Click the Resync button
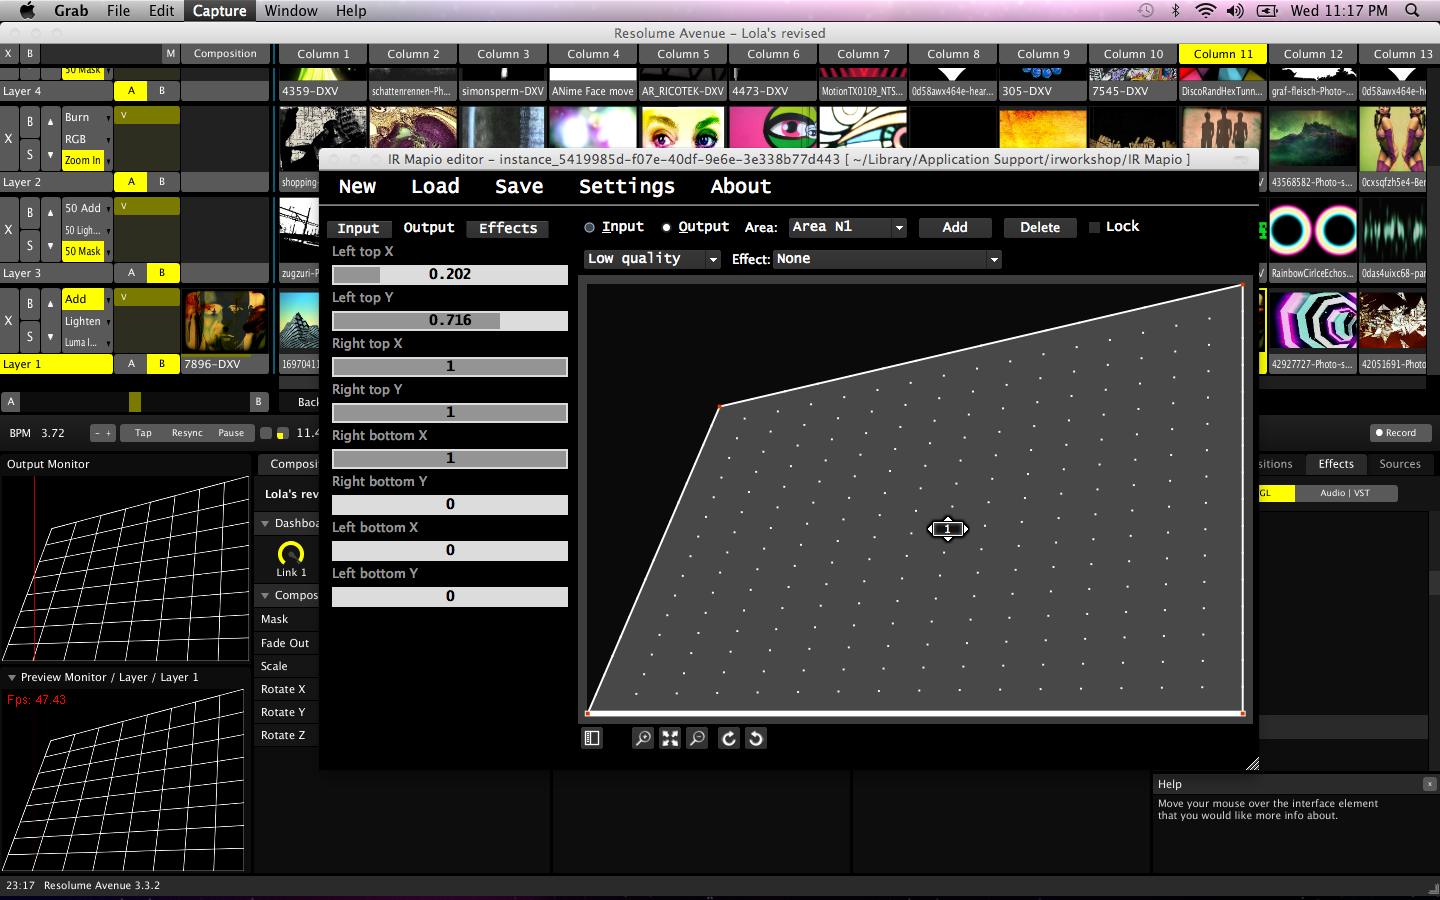 point(187,433)
